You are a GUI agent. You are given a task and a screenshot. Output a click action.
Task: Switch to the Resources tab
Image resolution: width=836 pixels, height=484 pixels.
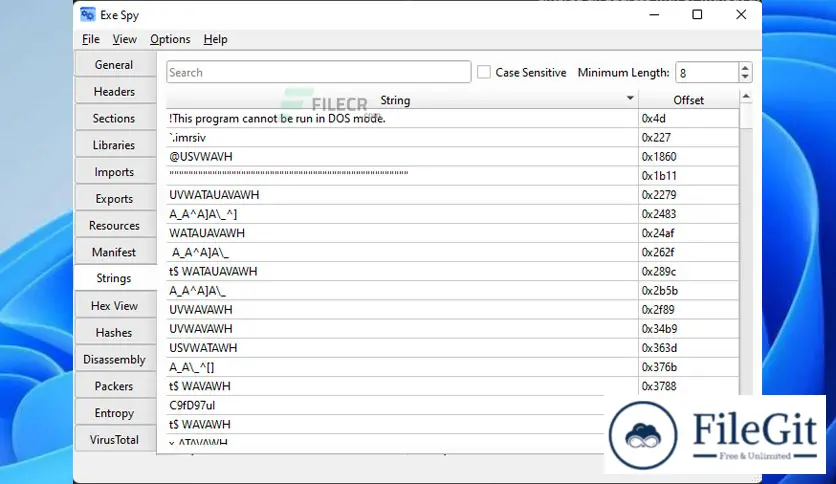[114, 225]
